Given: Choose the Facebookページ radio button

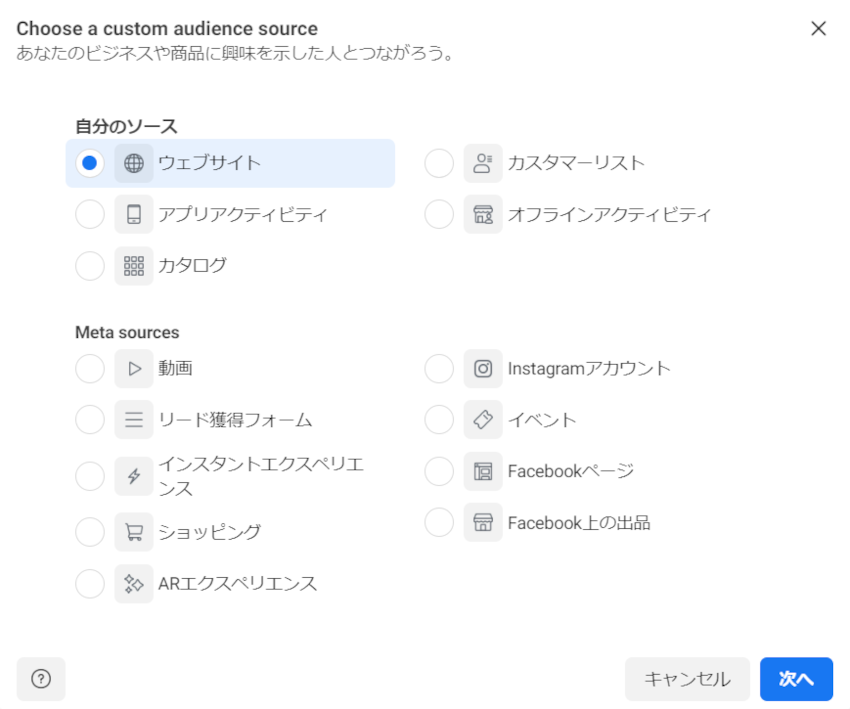Looking at the screenshot, I should [x=439, y=472].
